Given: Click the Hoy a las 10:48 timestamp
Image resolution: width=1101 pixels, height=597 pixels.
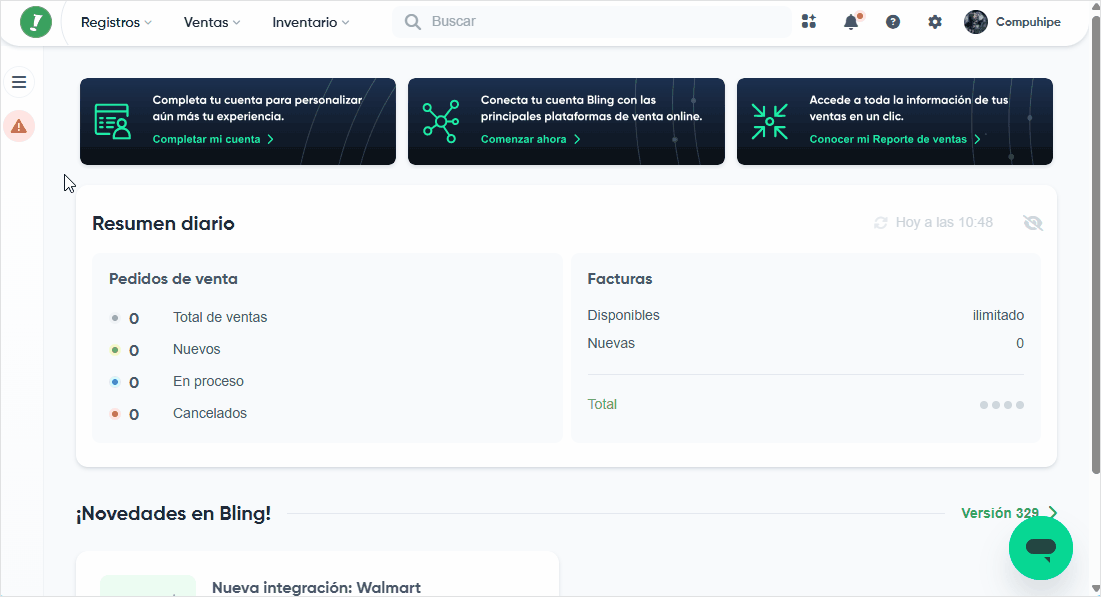Looking at the screenshot, I should (x=944, y=223).
